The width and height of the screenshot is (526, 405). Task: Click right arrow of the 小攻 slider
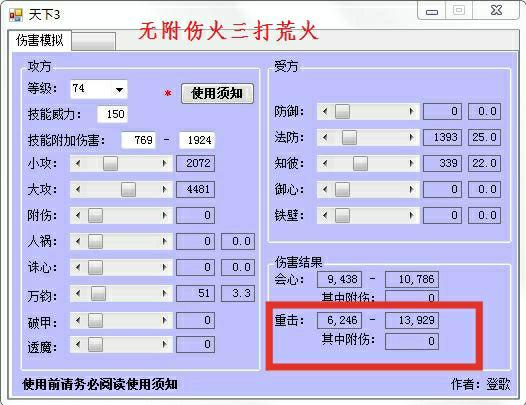[164, 163]
